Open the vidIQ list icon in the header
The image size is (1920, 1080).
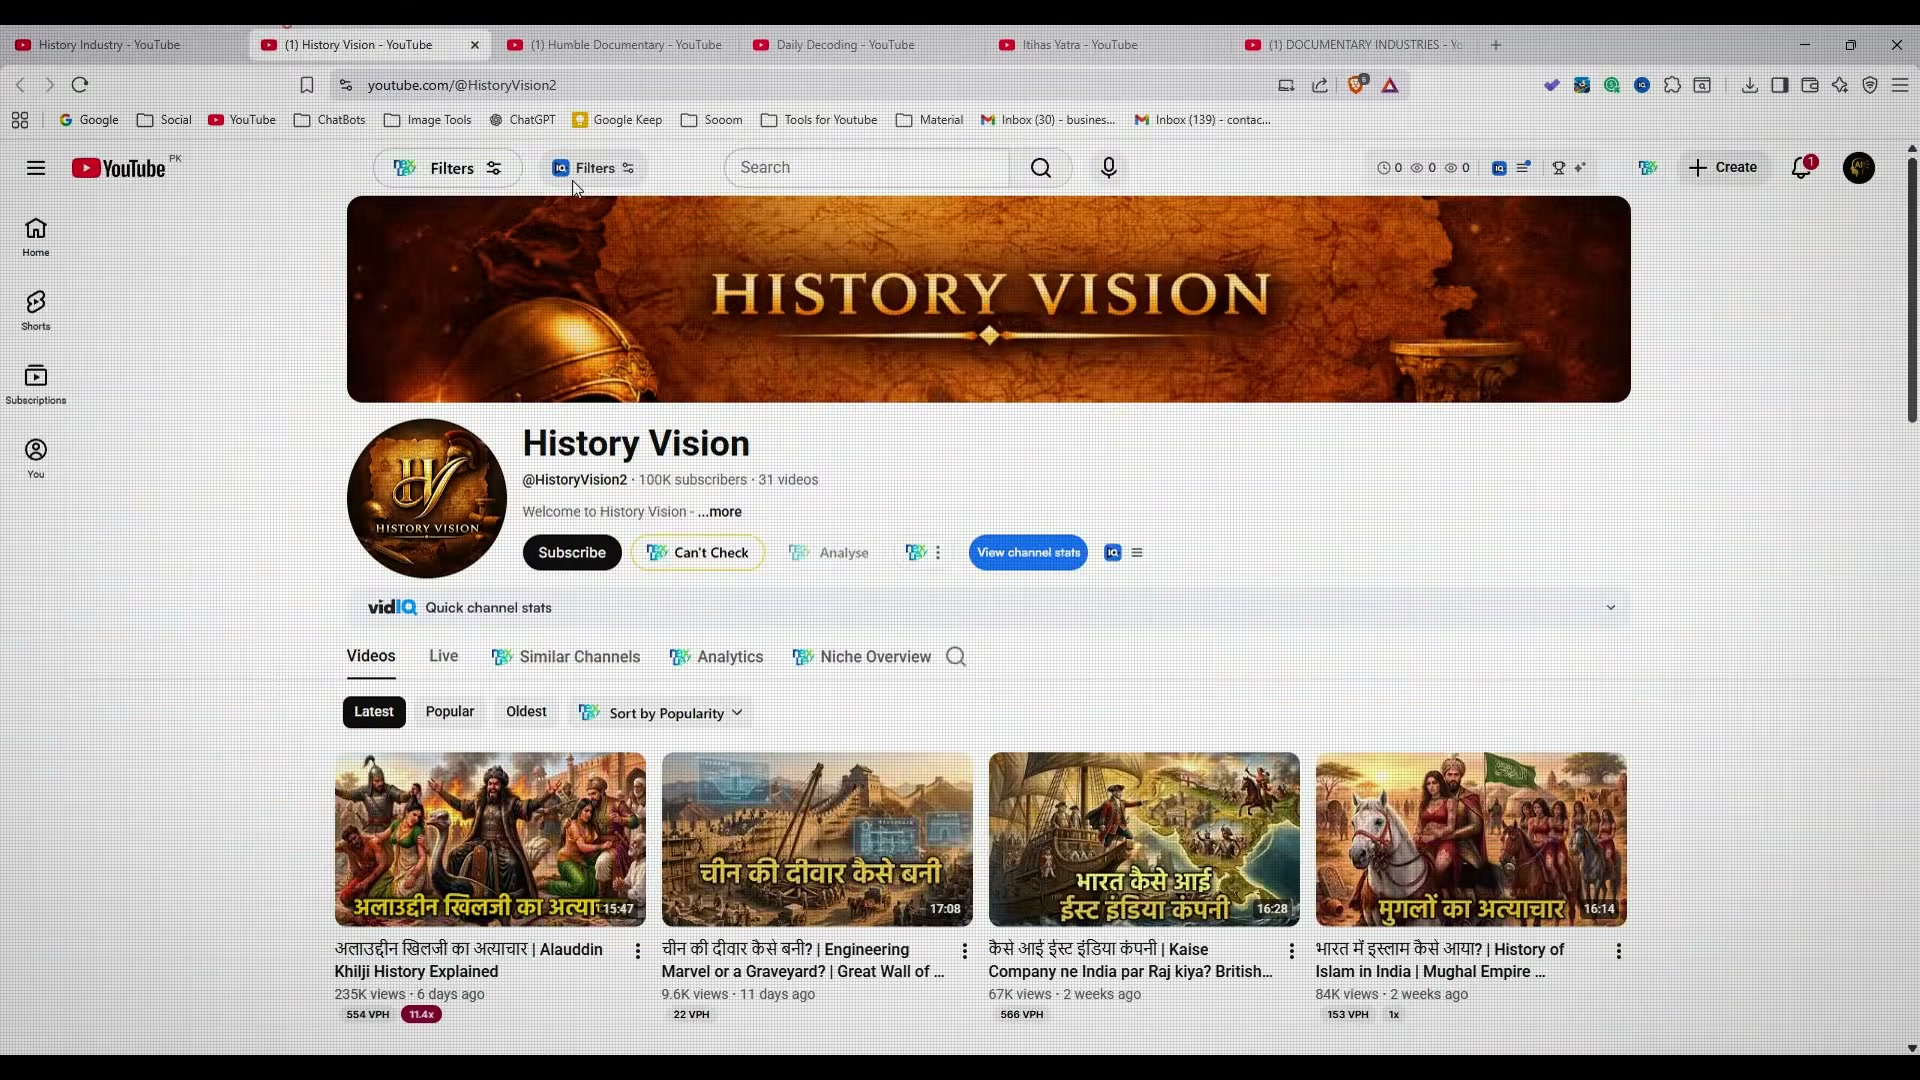tap(1523, 168)
